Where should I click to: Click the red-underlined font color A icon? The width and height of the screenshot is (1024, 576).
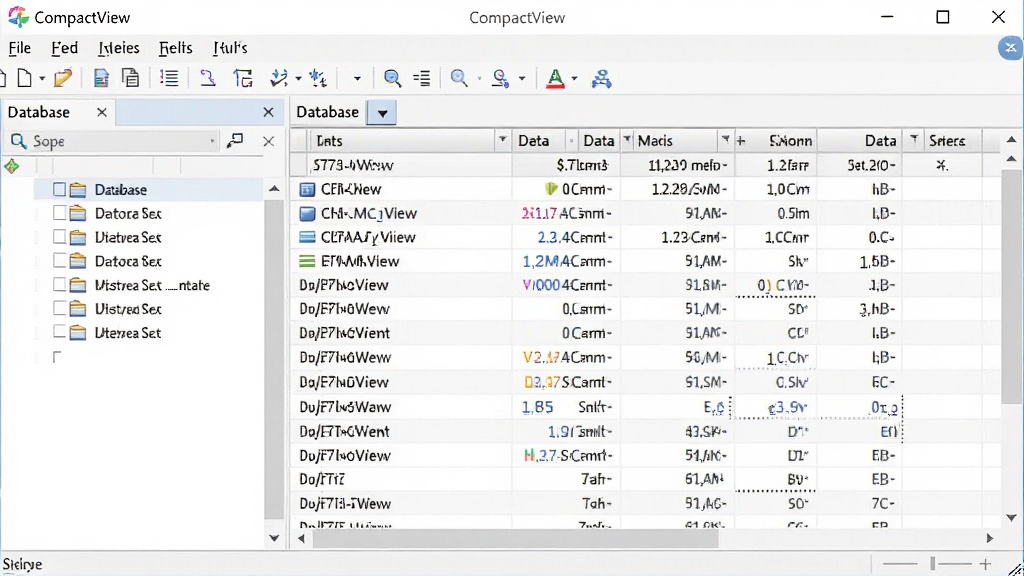coord(555,78)
